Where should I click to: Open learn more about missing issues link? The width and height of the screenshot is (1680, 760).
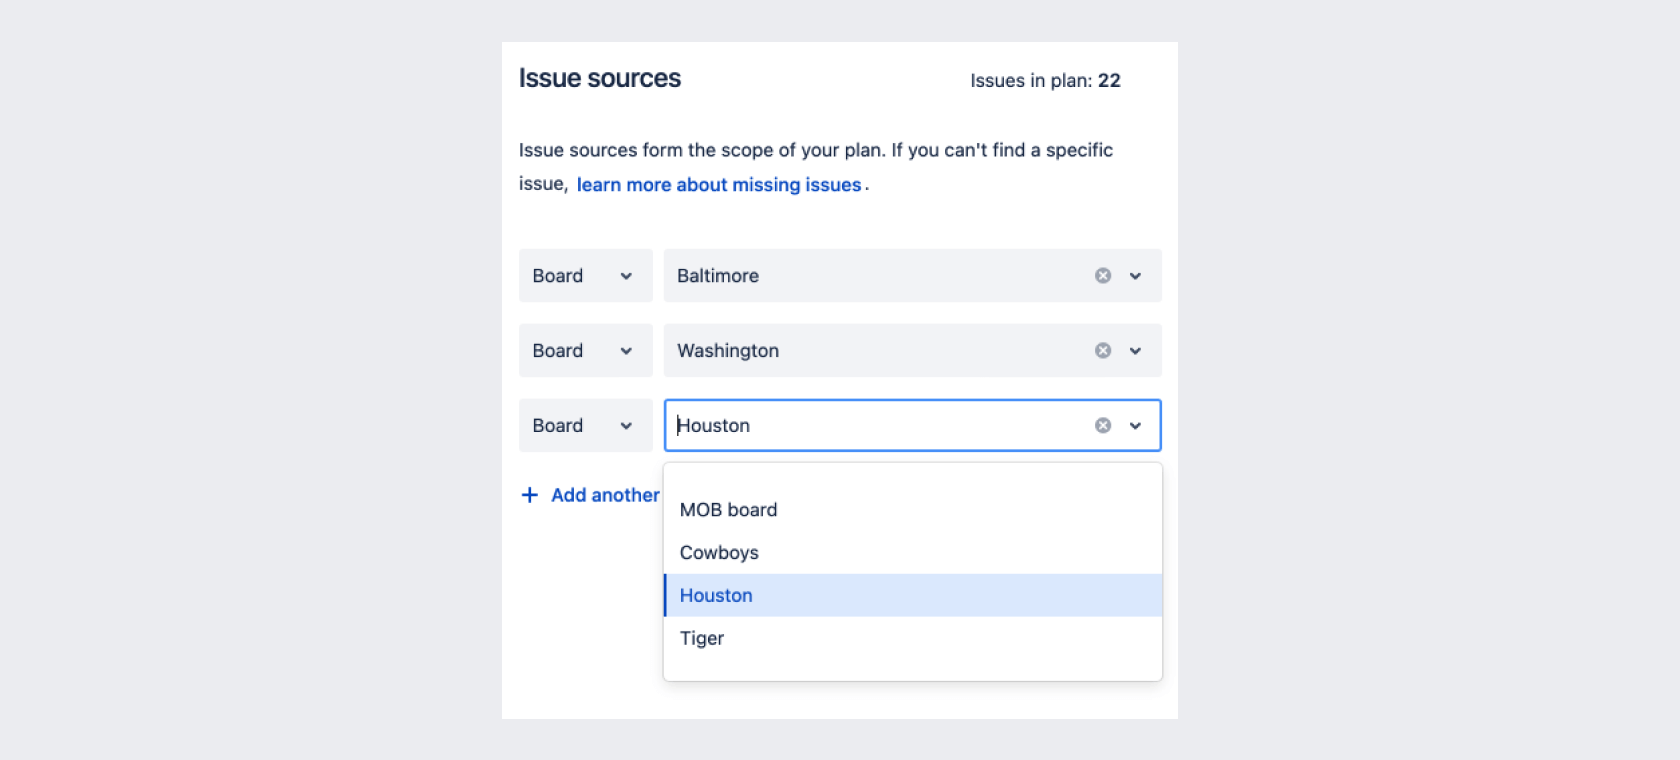(719, 185)
